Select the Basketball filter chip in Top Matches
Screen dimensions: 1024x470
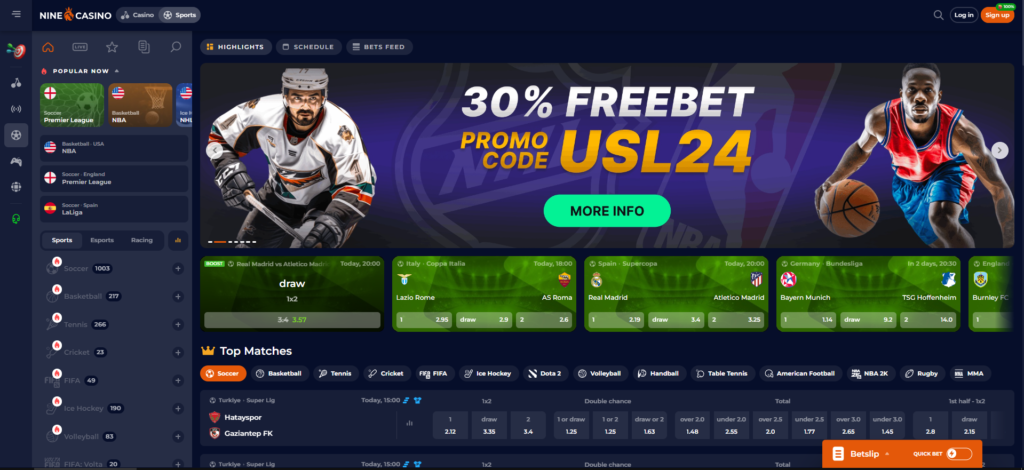(280, 374)
